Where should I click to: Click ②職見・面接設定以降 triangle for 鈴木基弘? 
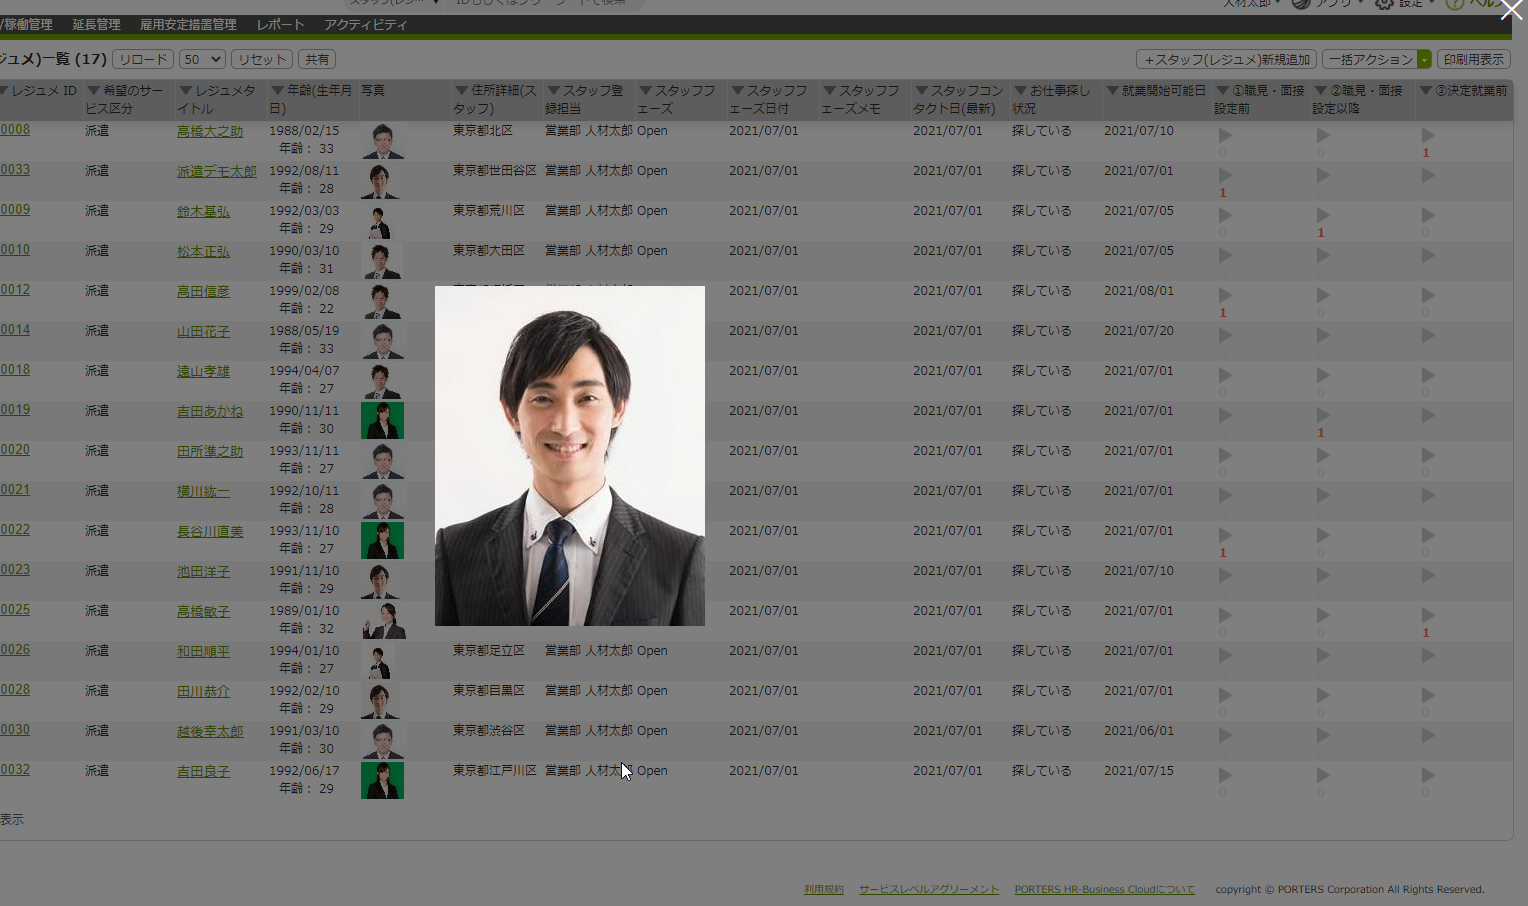(1322, 213)
